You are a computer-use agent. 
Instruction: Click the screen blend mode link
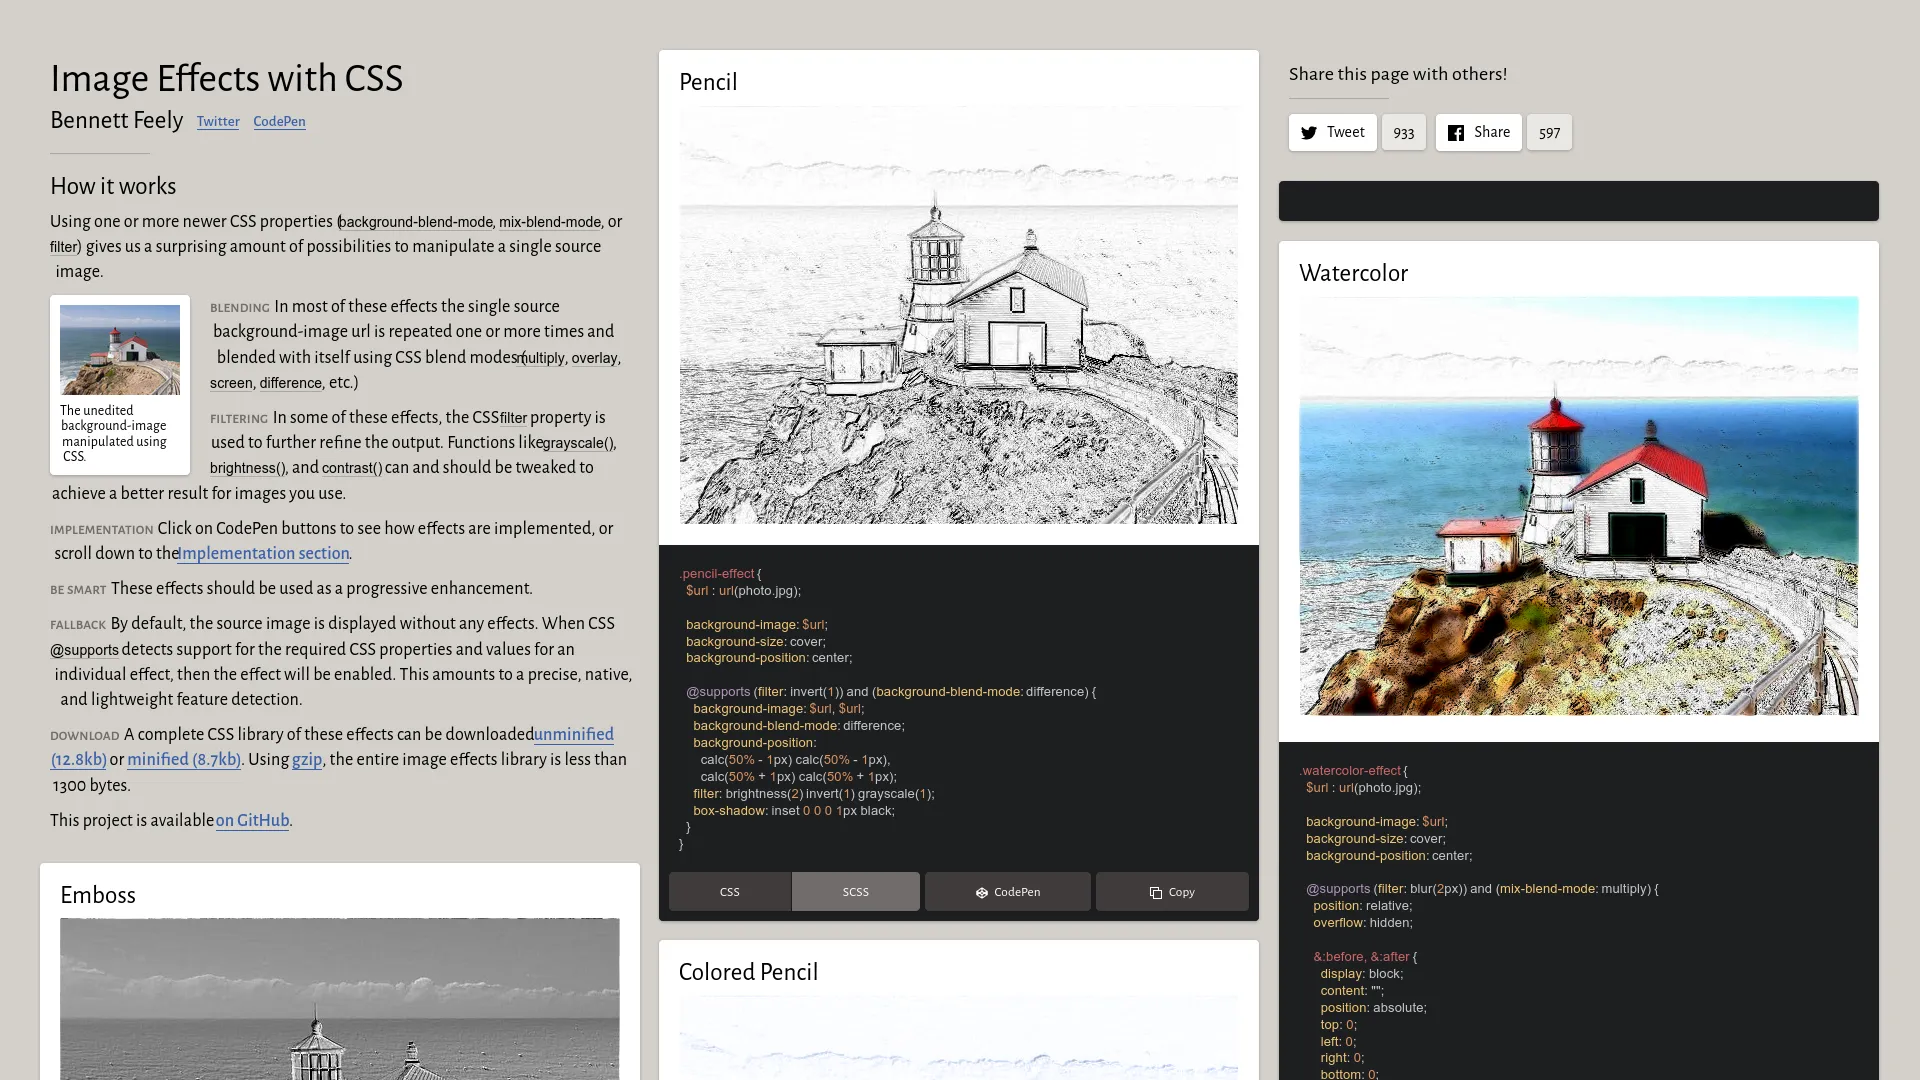click(231, 383)
